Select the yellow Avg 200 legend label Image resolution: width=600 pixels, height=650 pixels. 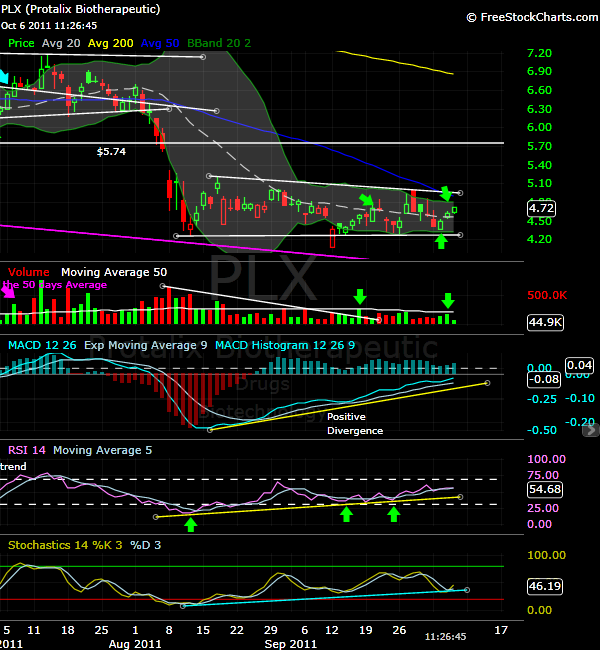(x=111, y=43)
